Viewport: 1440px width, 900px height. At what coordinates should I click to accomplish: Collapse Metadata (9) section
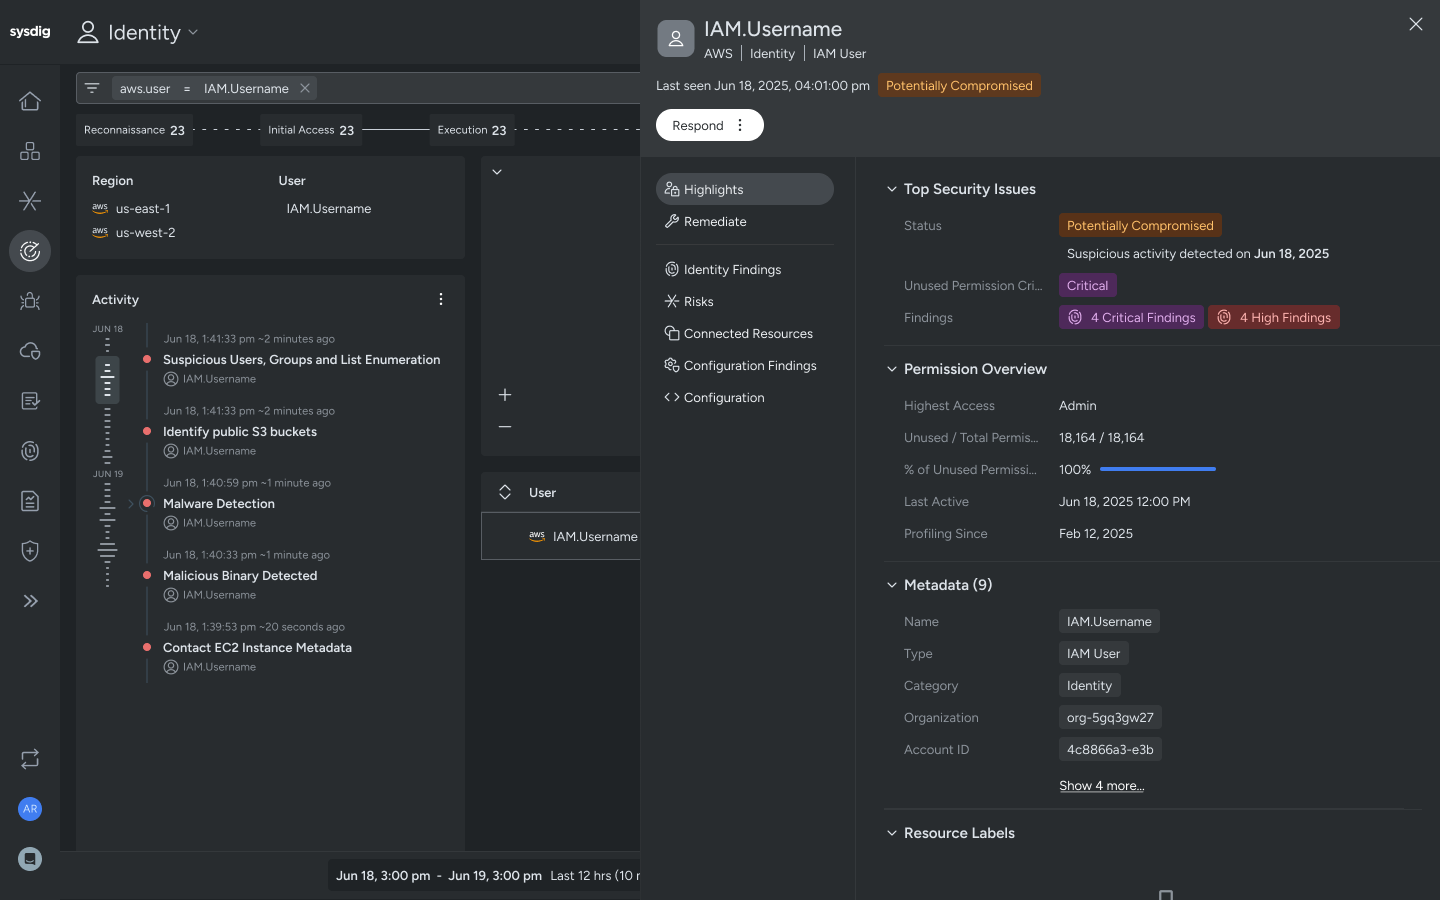pyautogui.click(x=892, y=585)
